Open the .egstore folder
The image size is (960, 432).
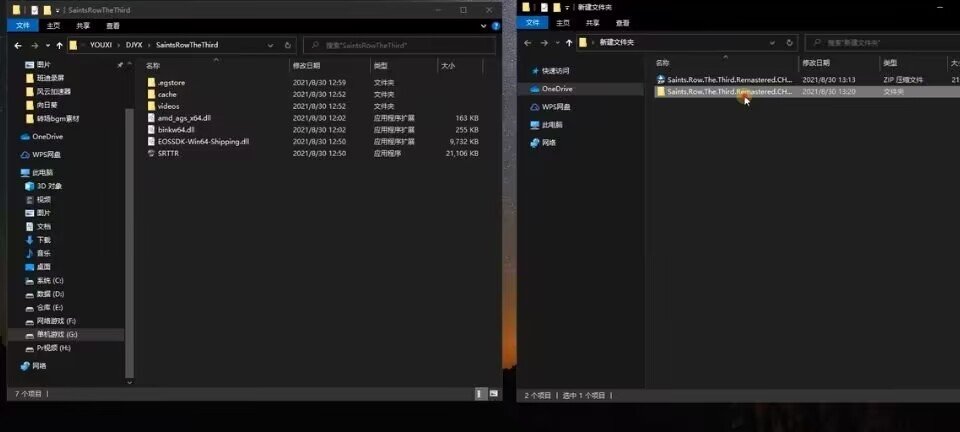tap(171, 82)
